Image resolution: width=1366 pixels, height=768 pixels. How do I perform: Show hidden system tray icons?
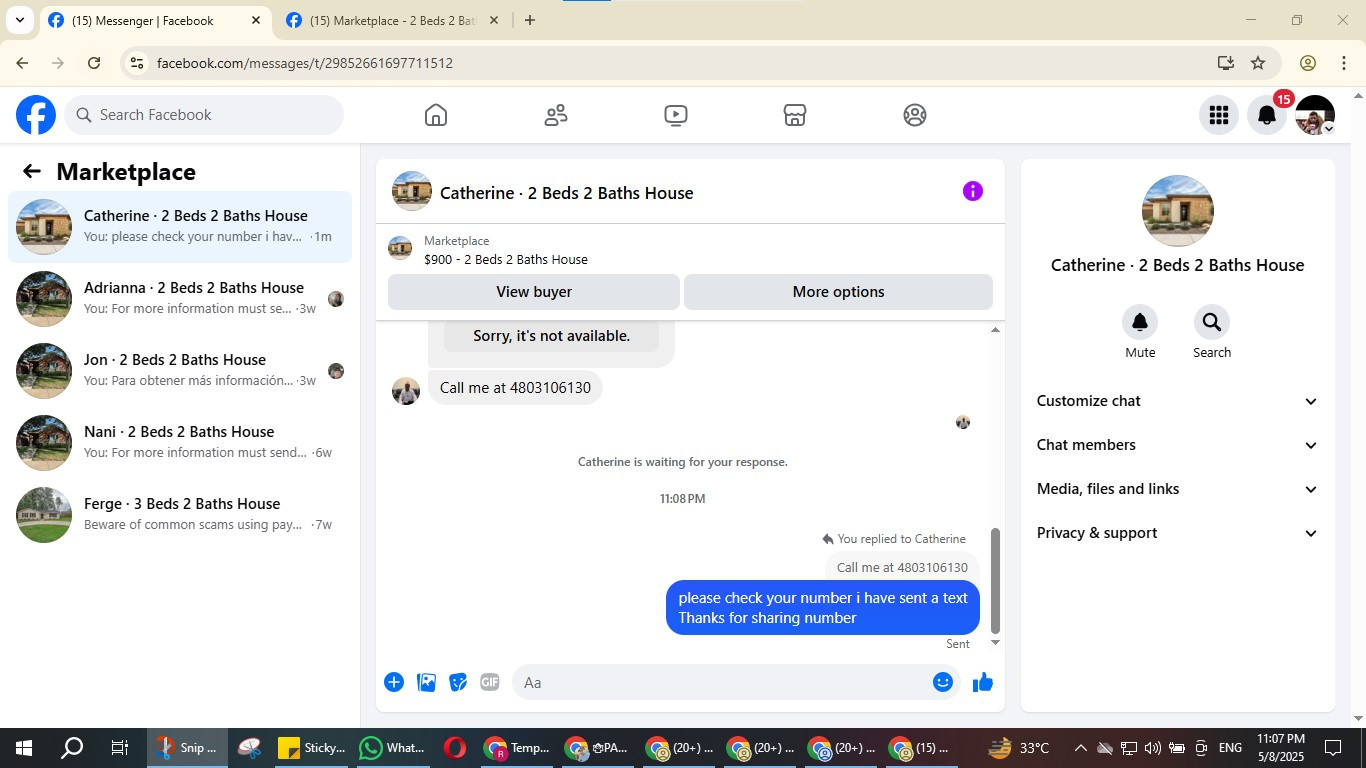1080,748
